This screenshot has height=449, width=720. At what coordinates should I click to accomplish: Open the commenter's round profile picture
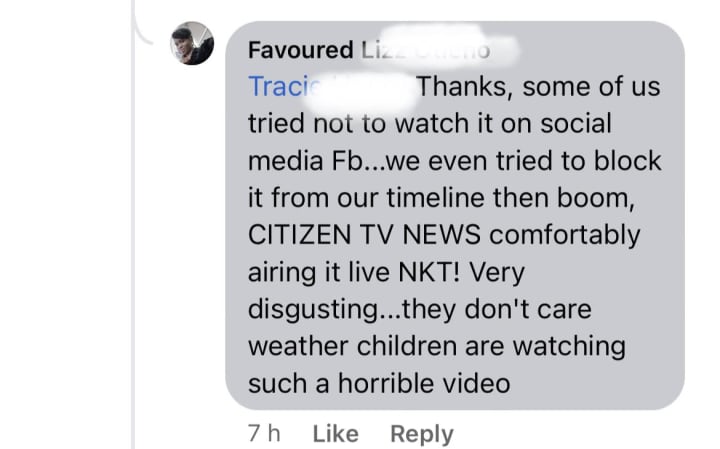[192, 43]
